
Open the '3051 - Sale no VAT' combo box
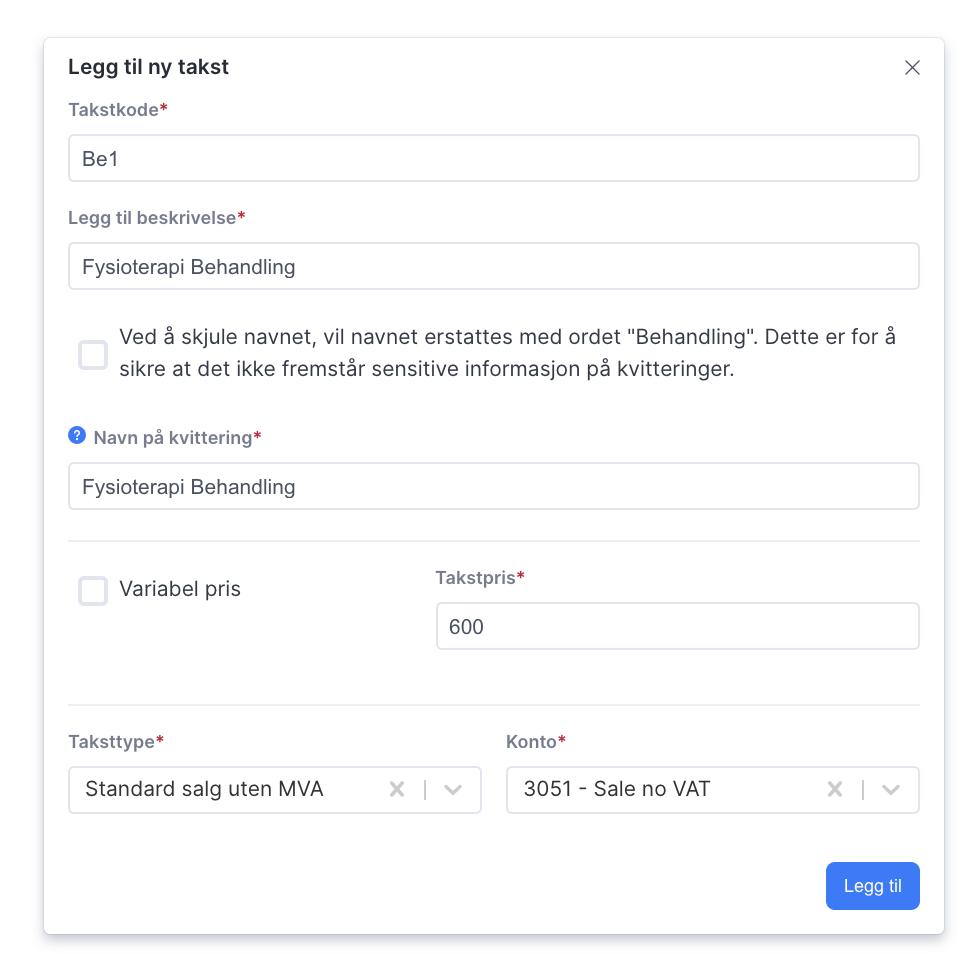[x=712, y=790]
